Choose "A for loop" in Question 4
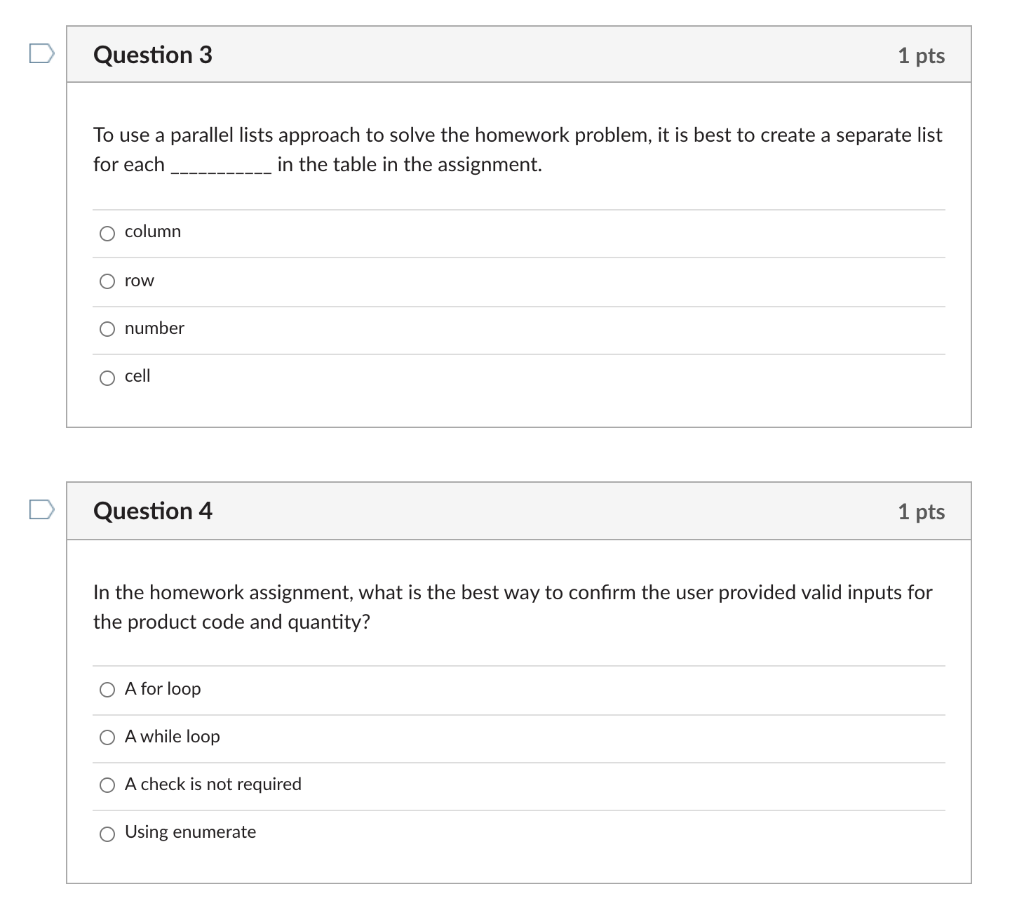Image resolution: width=1024 pixels, height=922 pixels. [x=107, y=689]
